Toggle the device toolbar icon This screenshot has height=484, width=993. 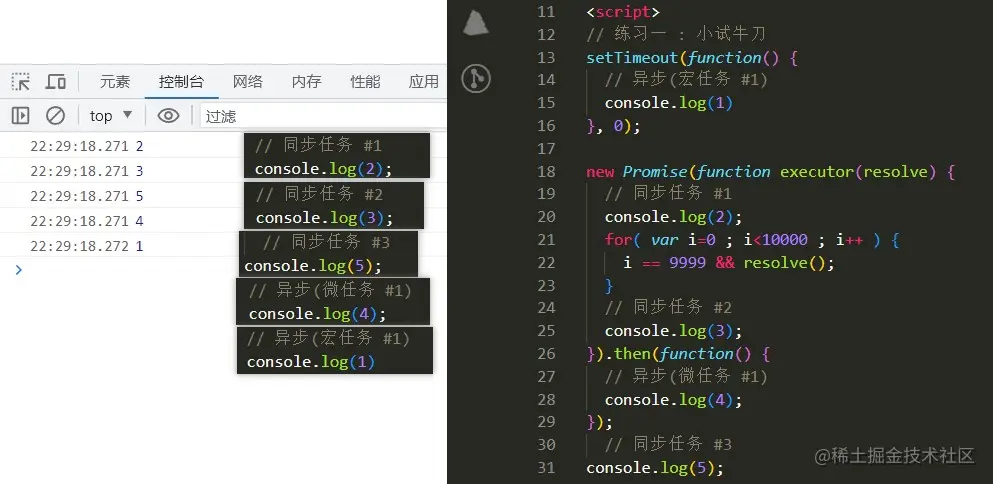point(56,82)
